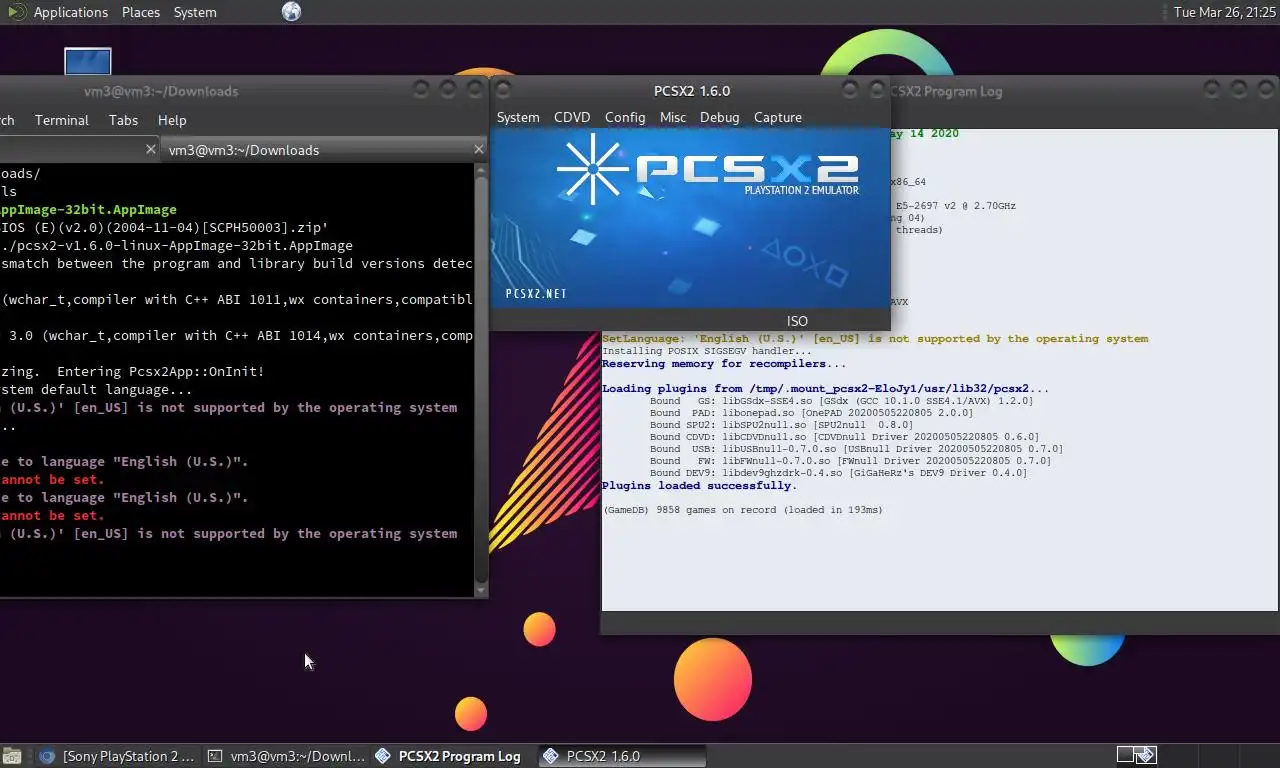Click the 'stem default language...' terminal line
1280x768 pixels.
point(96,390)
